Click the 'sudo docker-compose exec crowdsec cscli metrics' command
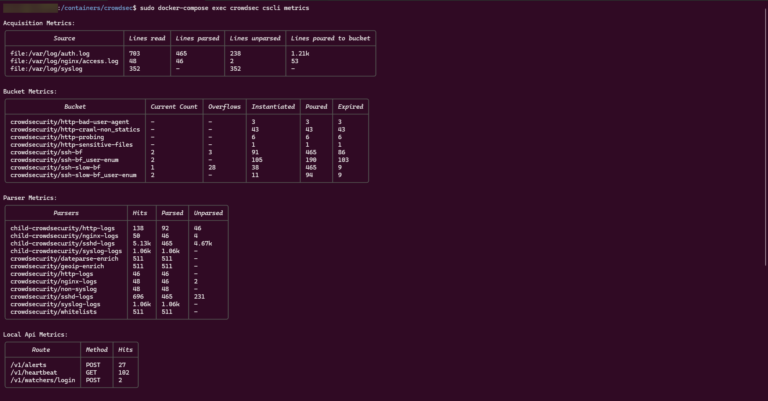 [x=224, y=8]
